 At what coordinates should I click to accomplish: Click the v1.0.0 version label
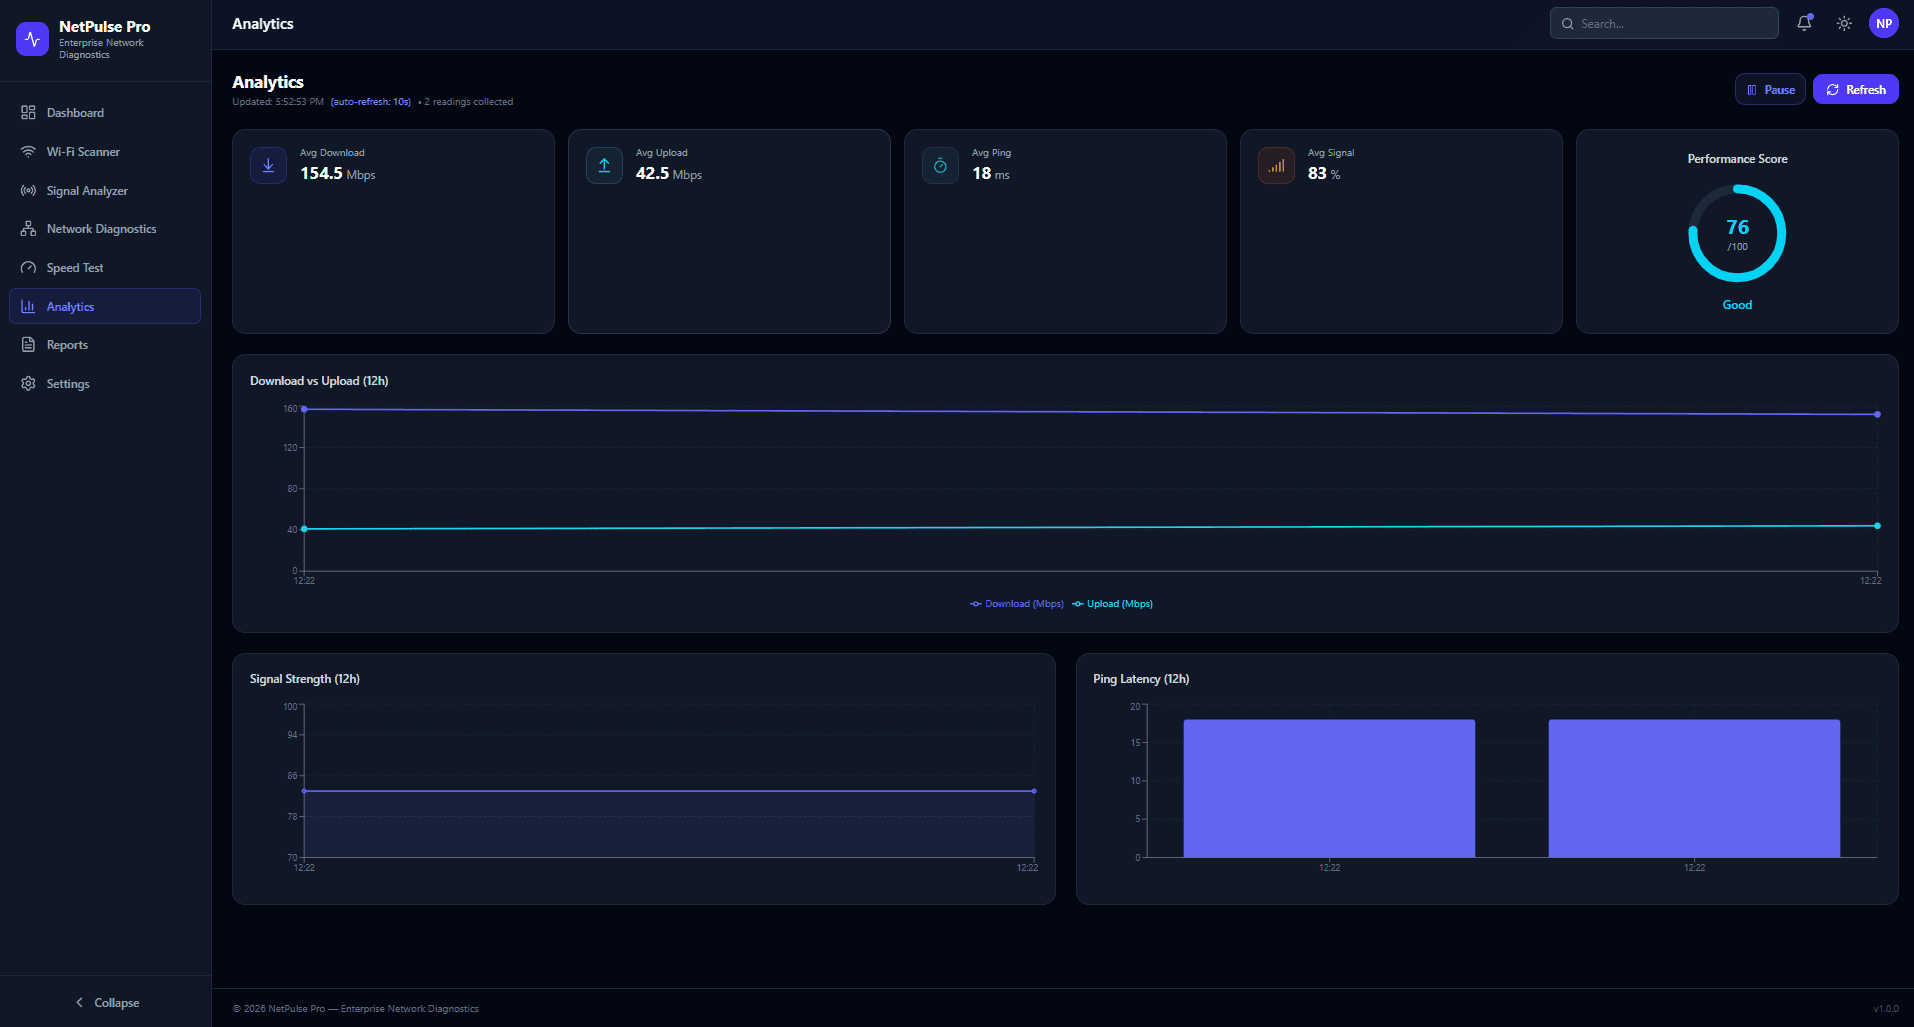coord(1886,1009)
